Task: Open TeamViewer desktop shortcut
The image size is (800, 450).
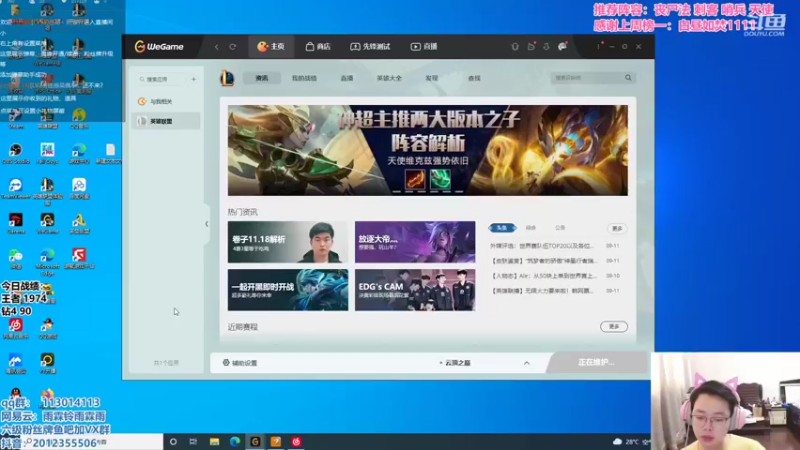Action: (x=16, y=188)
